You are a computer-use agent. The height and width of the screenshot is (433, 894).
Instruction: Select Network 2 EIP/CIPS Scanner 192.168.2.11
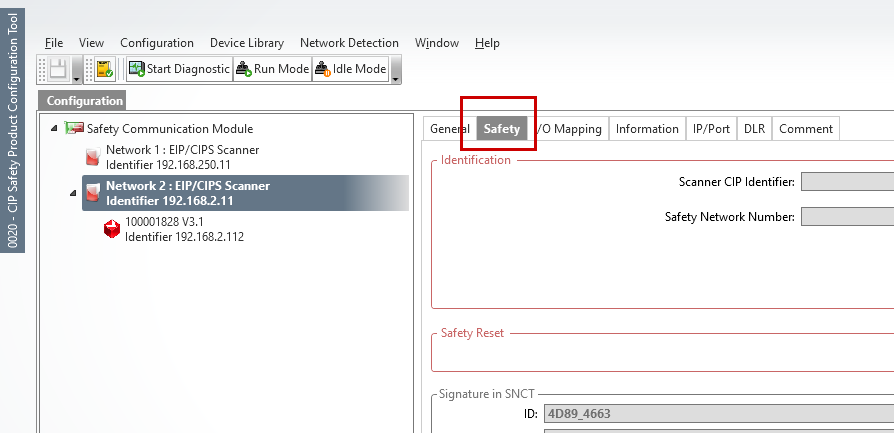(x=246, y=193)
